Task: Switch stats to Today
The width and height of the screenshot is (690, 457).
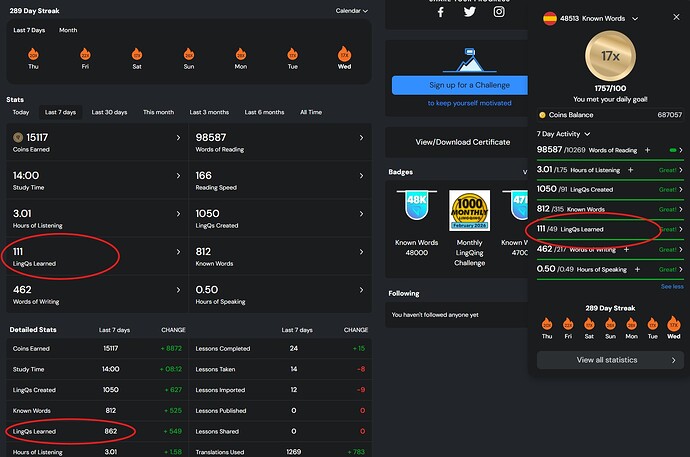Action: coord(21,112)
